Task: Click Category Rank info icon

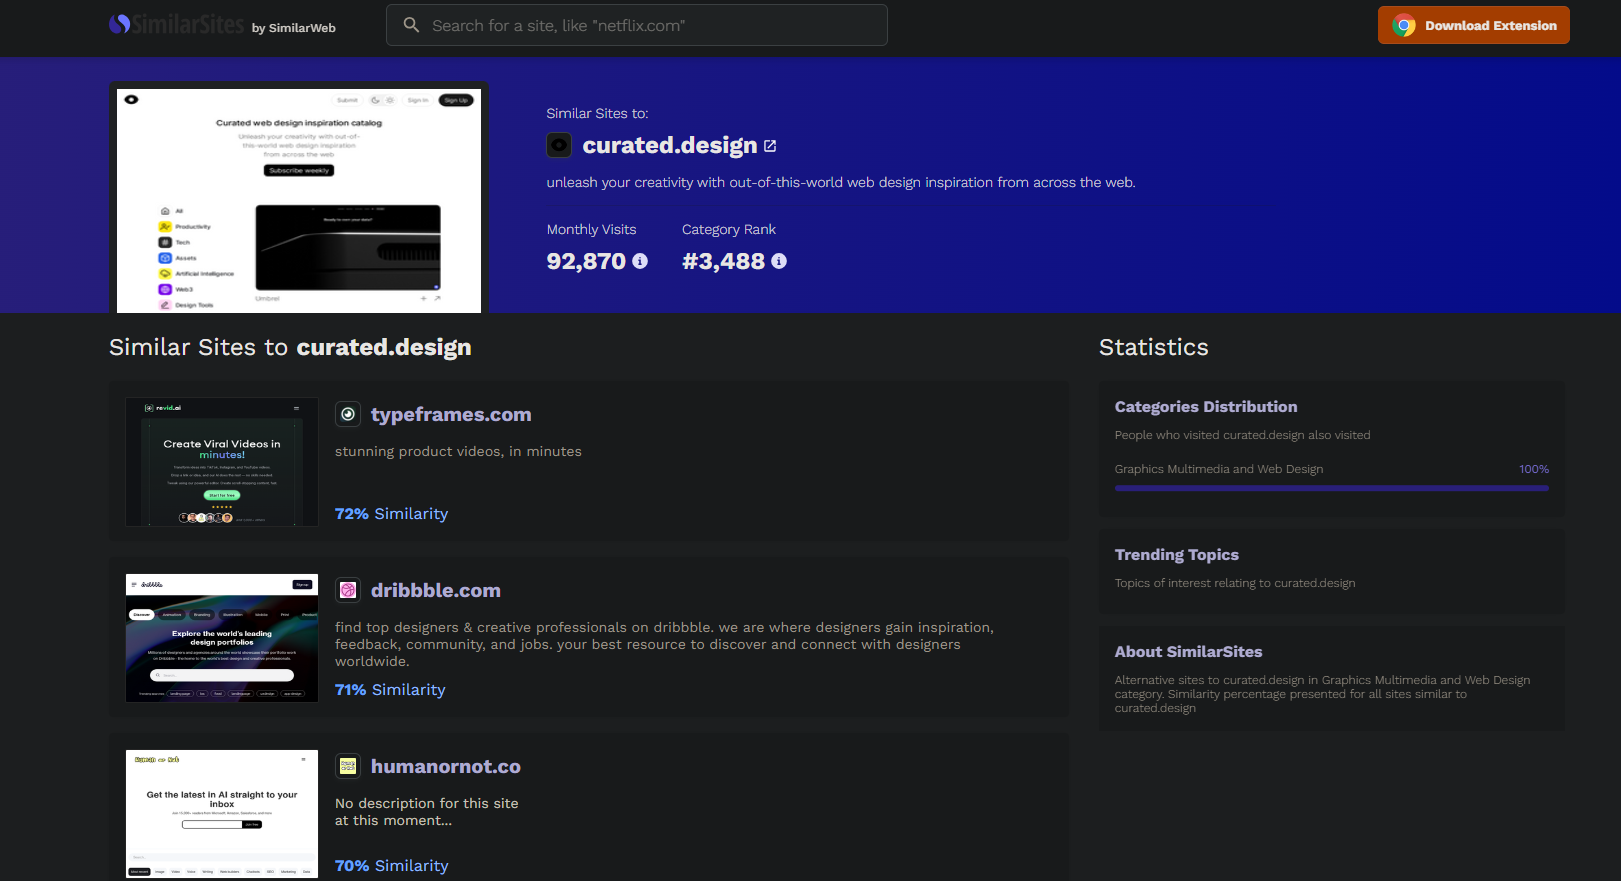Action: coord(779,261)
